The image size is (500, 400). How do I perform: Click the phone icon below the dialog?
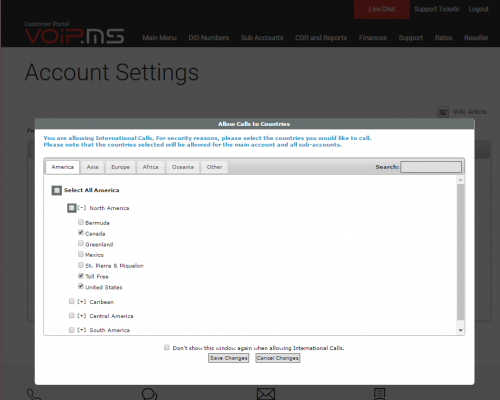[x=34, y=394]
